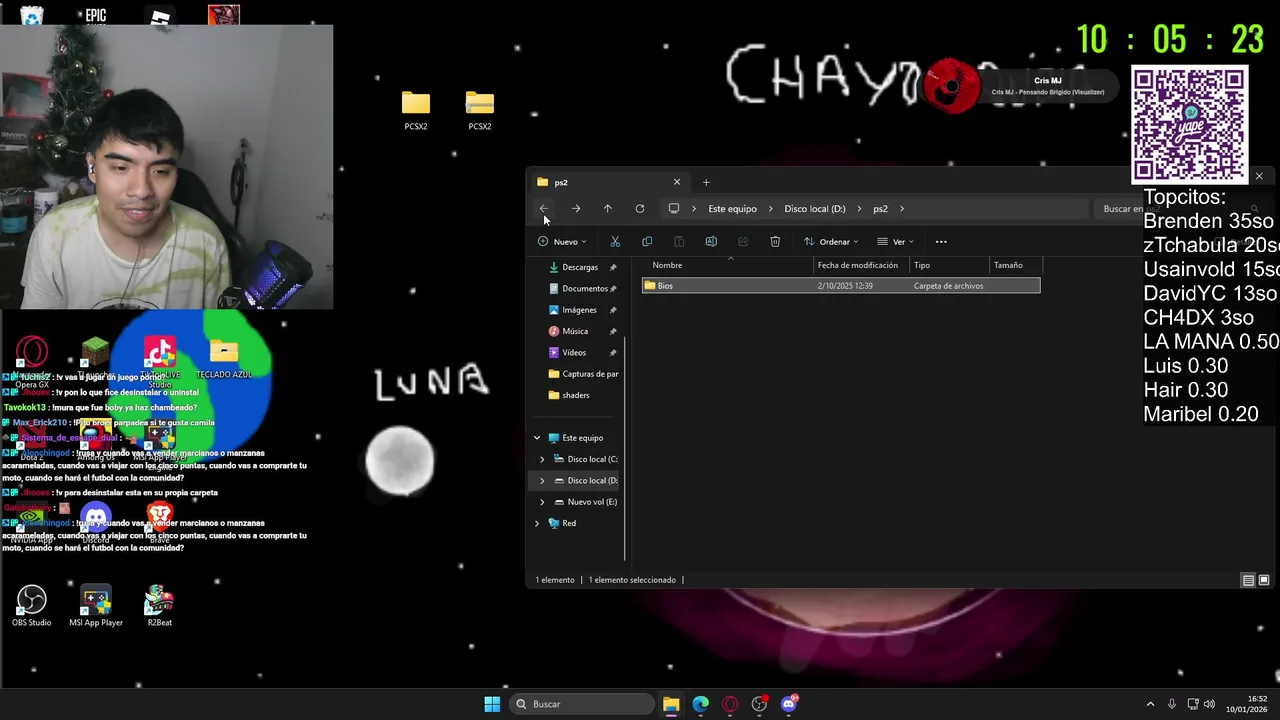
Task: Open OBS from taskbar
Action: 760,704
